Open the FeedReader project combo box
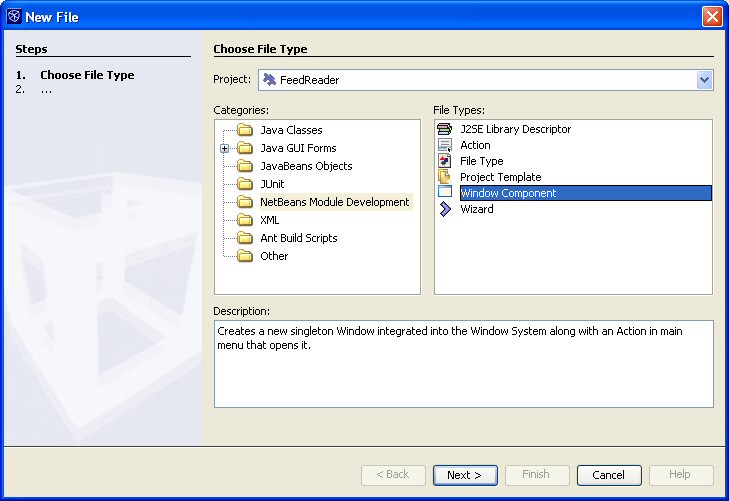 pyautogui.click(x=485, y=80)
